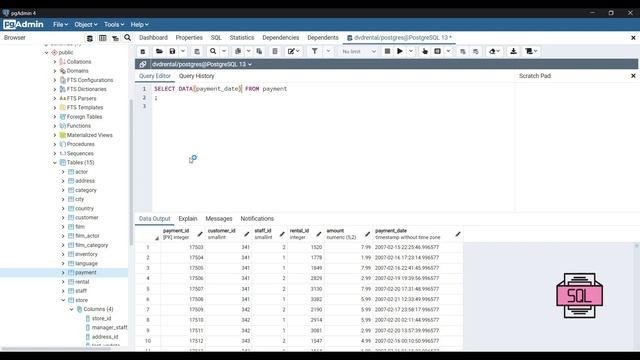Click the edit pencil on payment_date column header
Viewport: 640px width, 360px height.
(458, 234)
